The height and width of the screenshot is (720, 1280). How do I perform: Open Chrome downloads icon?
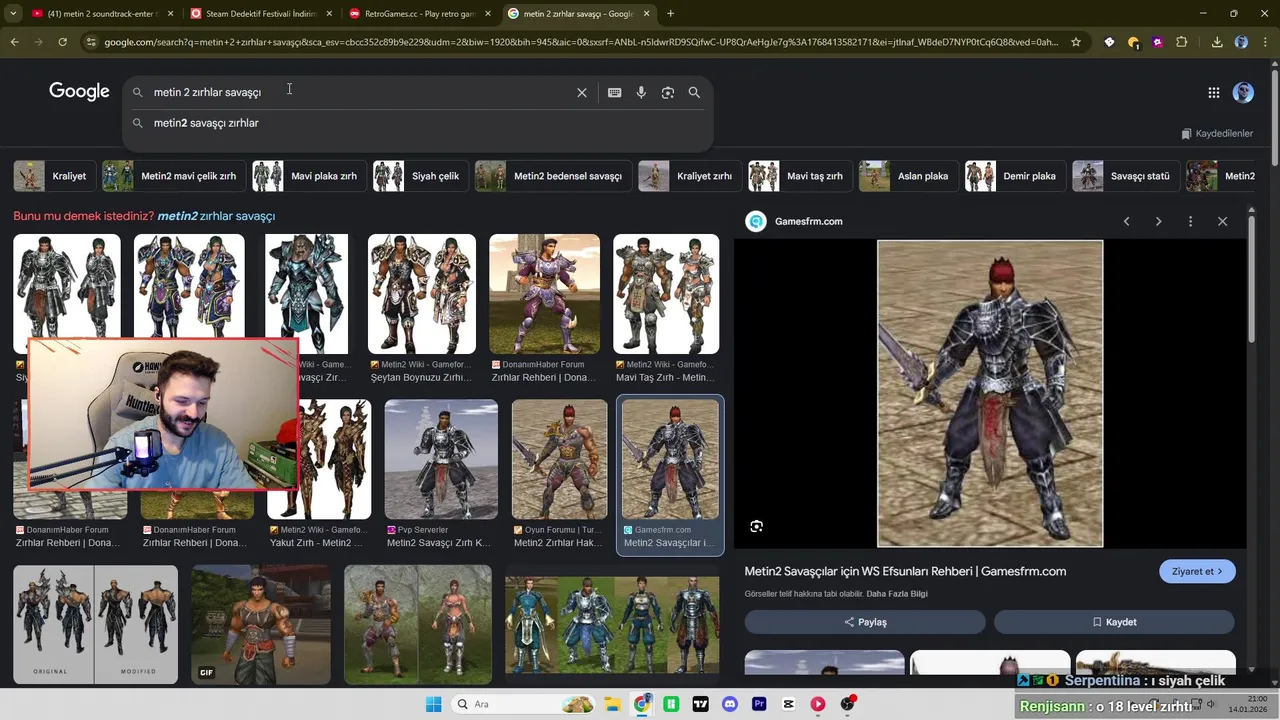click(x=1217, y=42)
